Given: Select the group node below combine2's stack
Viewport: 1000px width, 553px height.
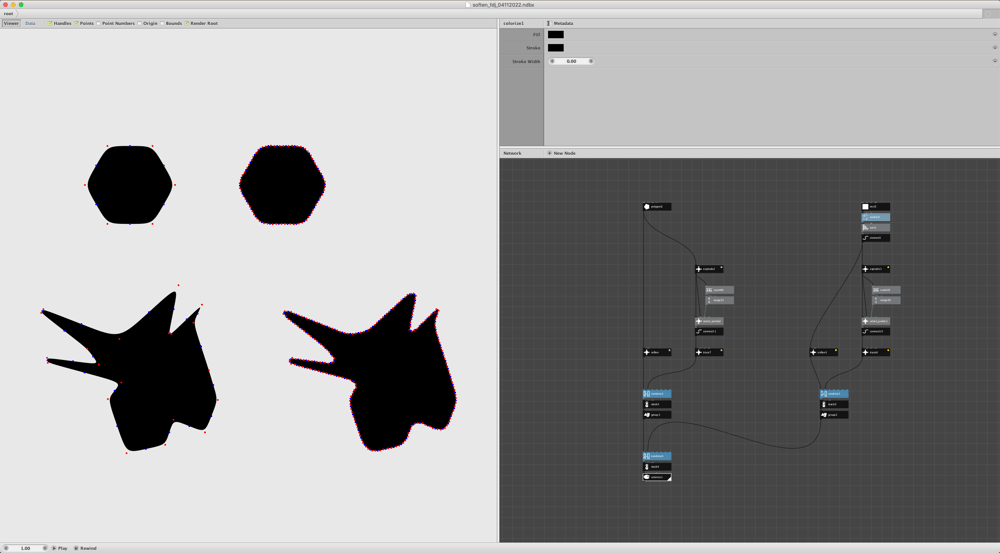Looking at the screenshot, I should pos(657,415).
